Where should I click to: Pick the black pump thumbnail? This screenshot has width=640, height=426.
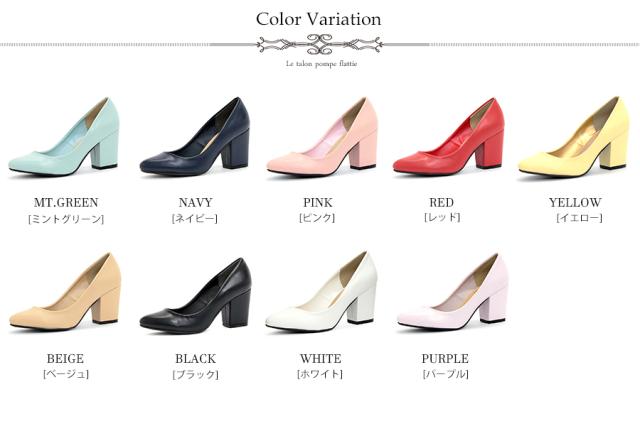click(x=196, y=296)
